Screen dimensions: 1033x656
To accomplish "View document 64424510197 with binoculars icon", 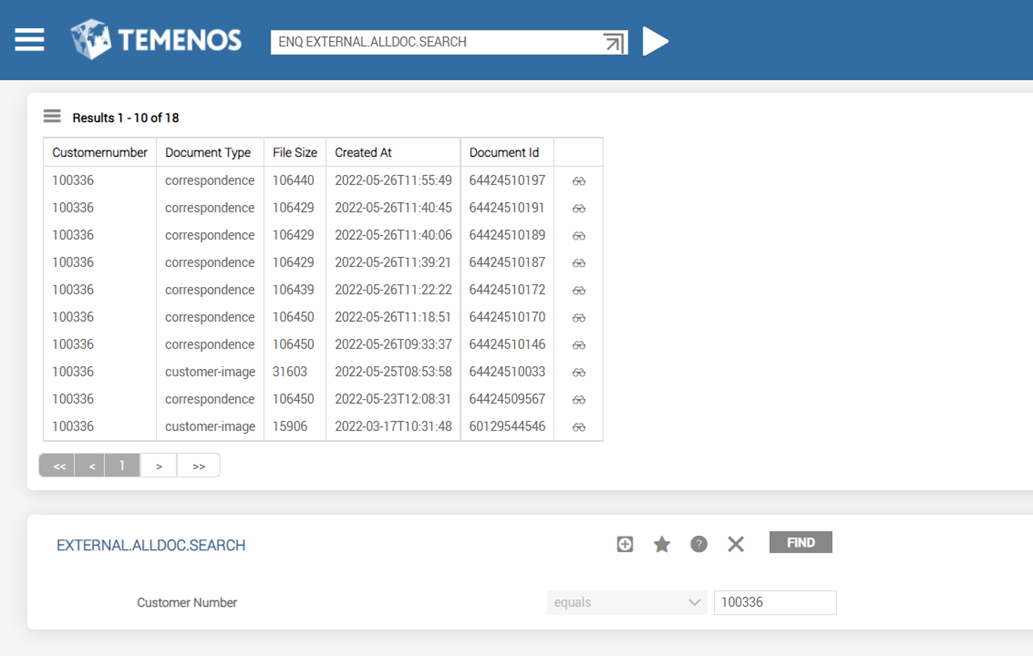I will tap(579, 181).
